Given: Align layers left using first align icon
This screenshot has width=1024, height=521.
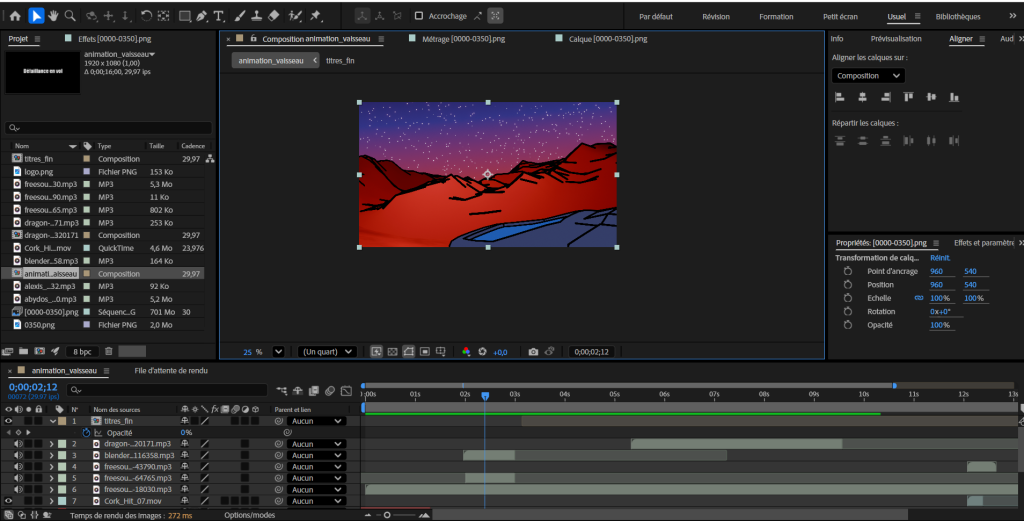Looking at the screenshot, I should click(839, 97).
